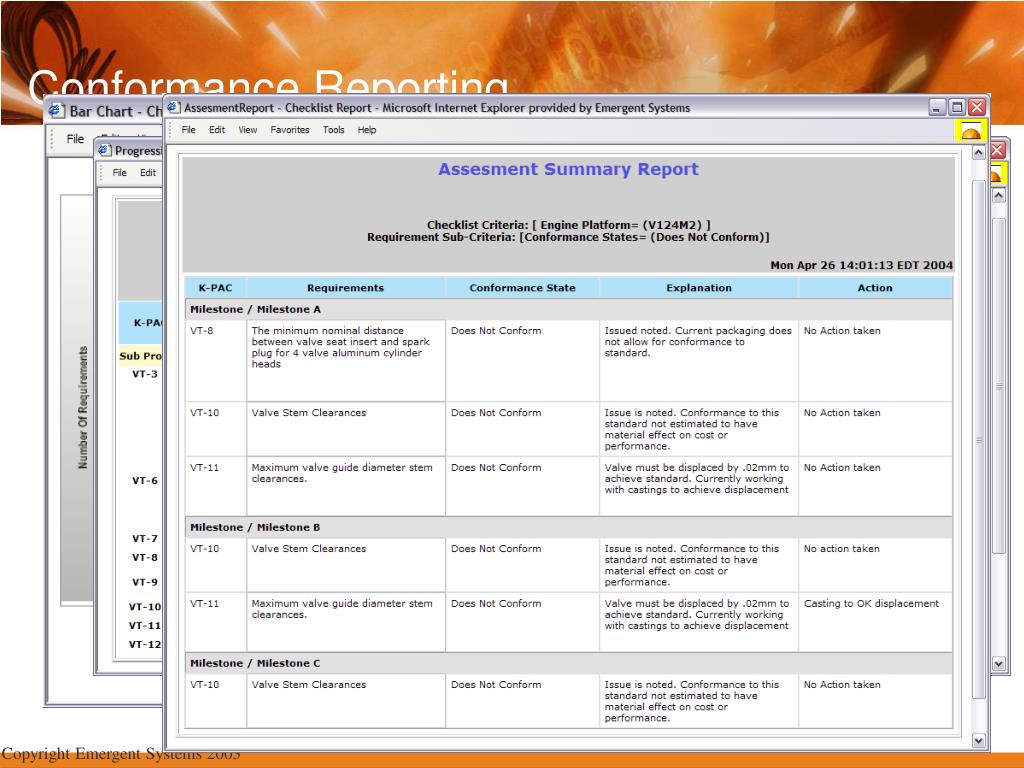This screenshot has height=768, width=1024.
Task: Click the 'Milestone / Milestone B' row
Action: 569,527
